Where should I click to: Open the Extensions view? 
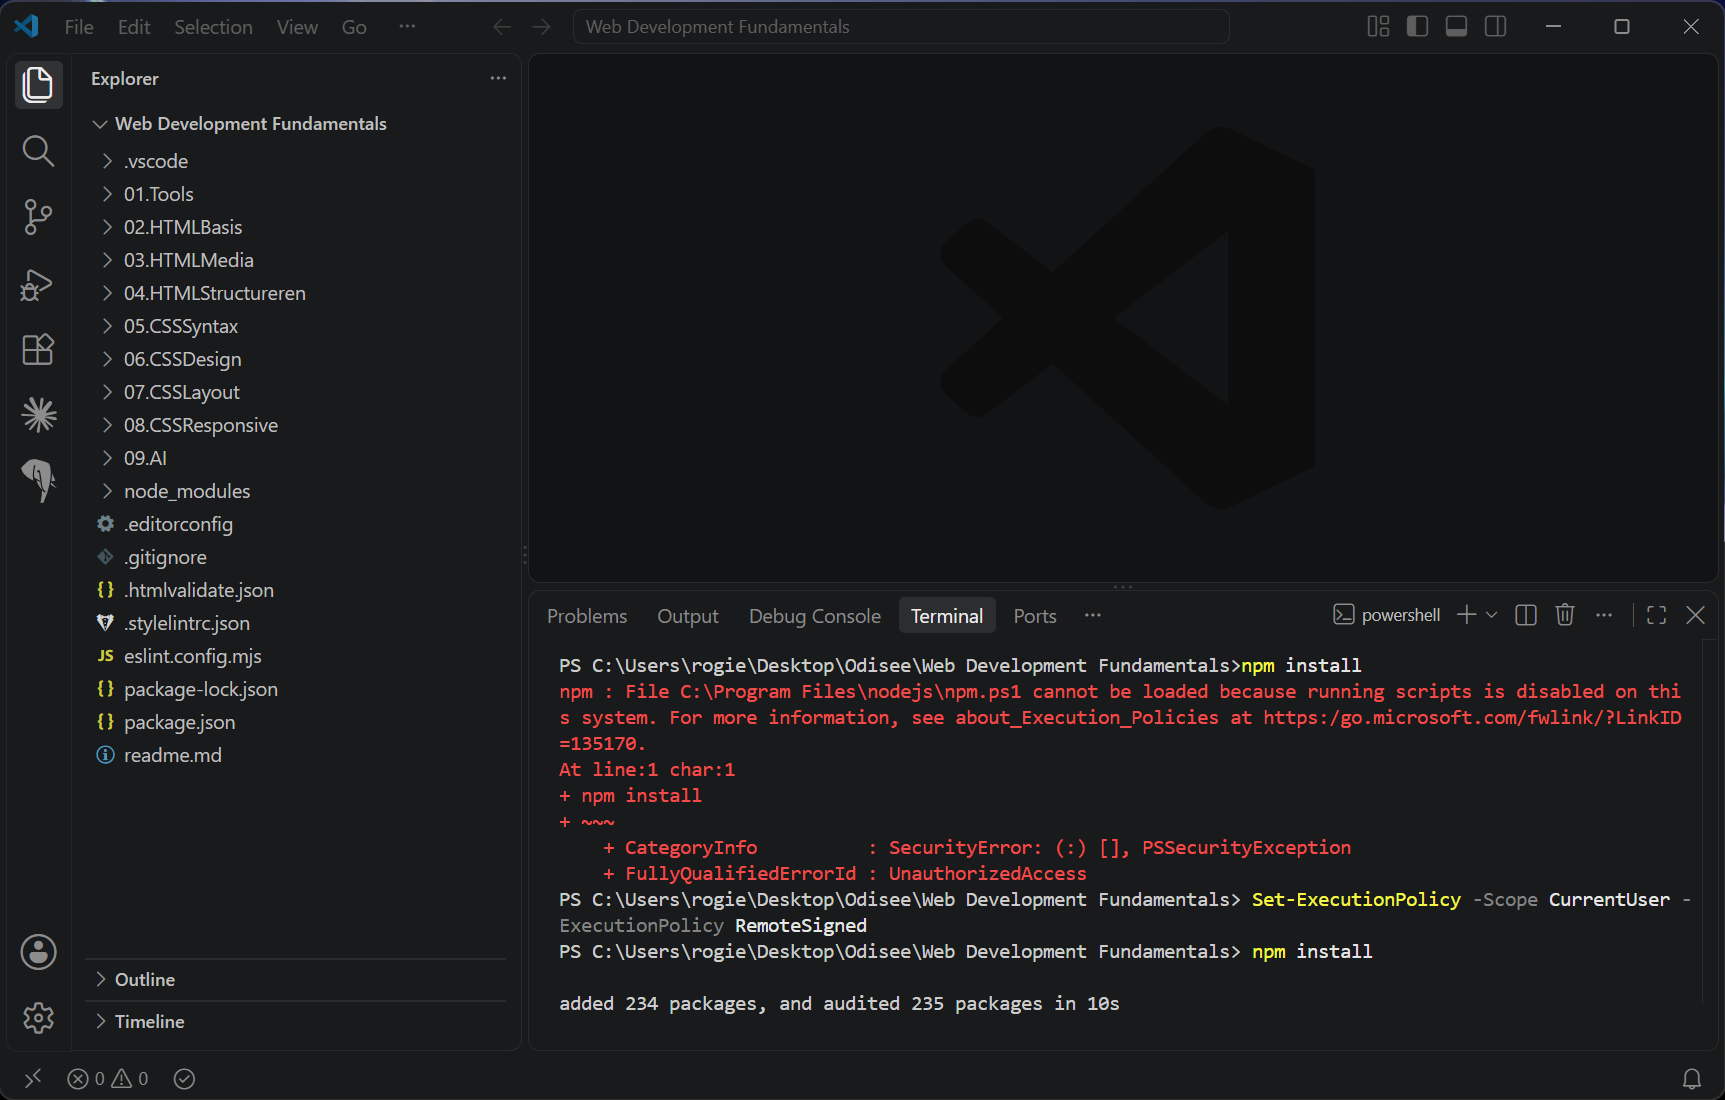coord(38,350)
